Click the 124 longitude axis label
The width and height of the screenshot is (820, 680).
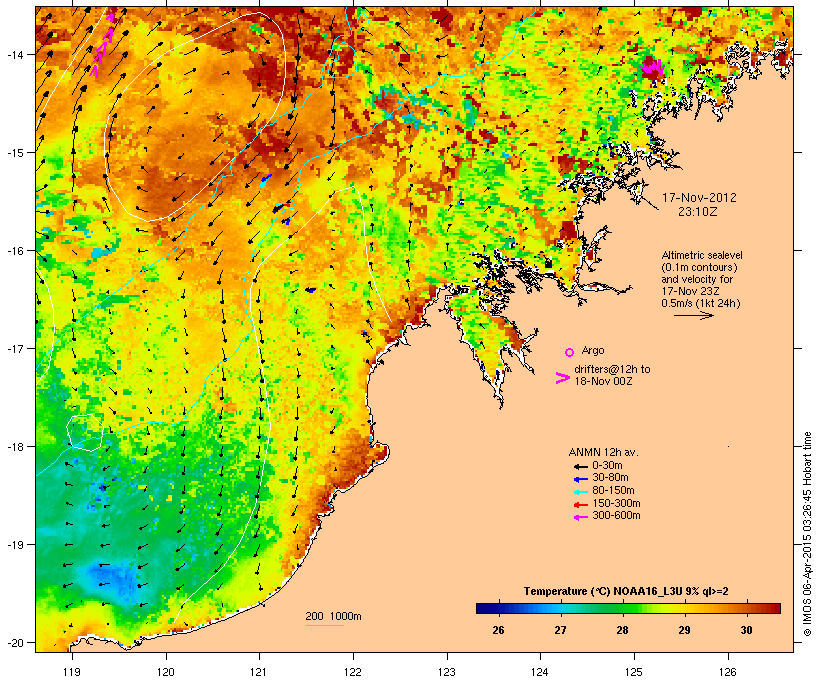click(x=540, y=672)
